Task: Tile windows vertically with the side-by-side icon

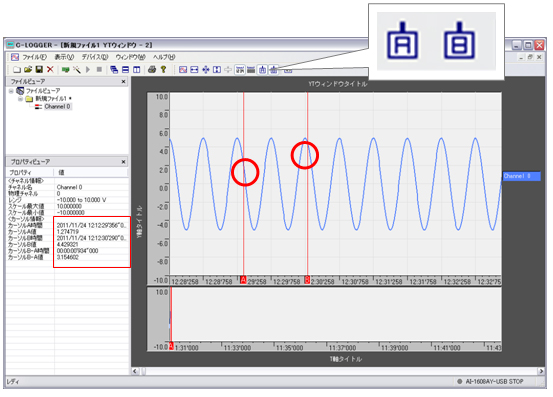Action: pos(136,70)
